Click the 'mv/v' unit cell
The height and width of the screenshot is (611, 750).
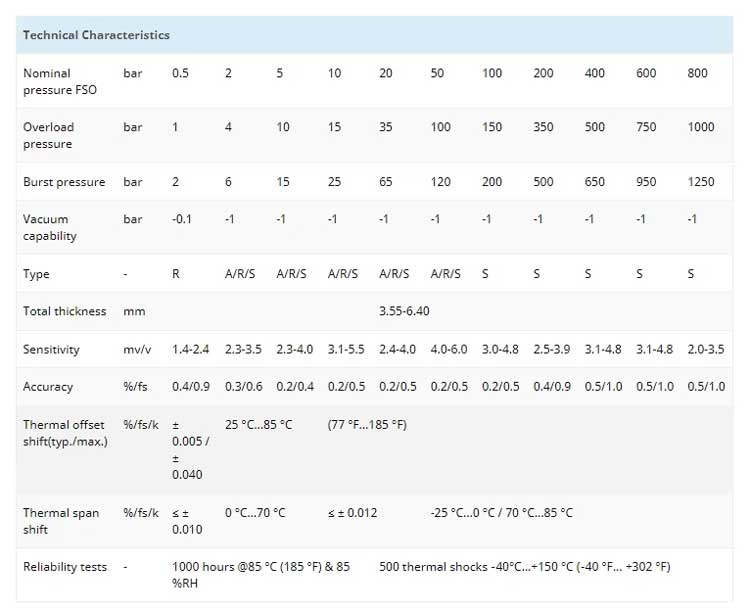click(x=137, y=350)
